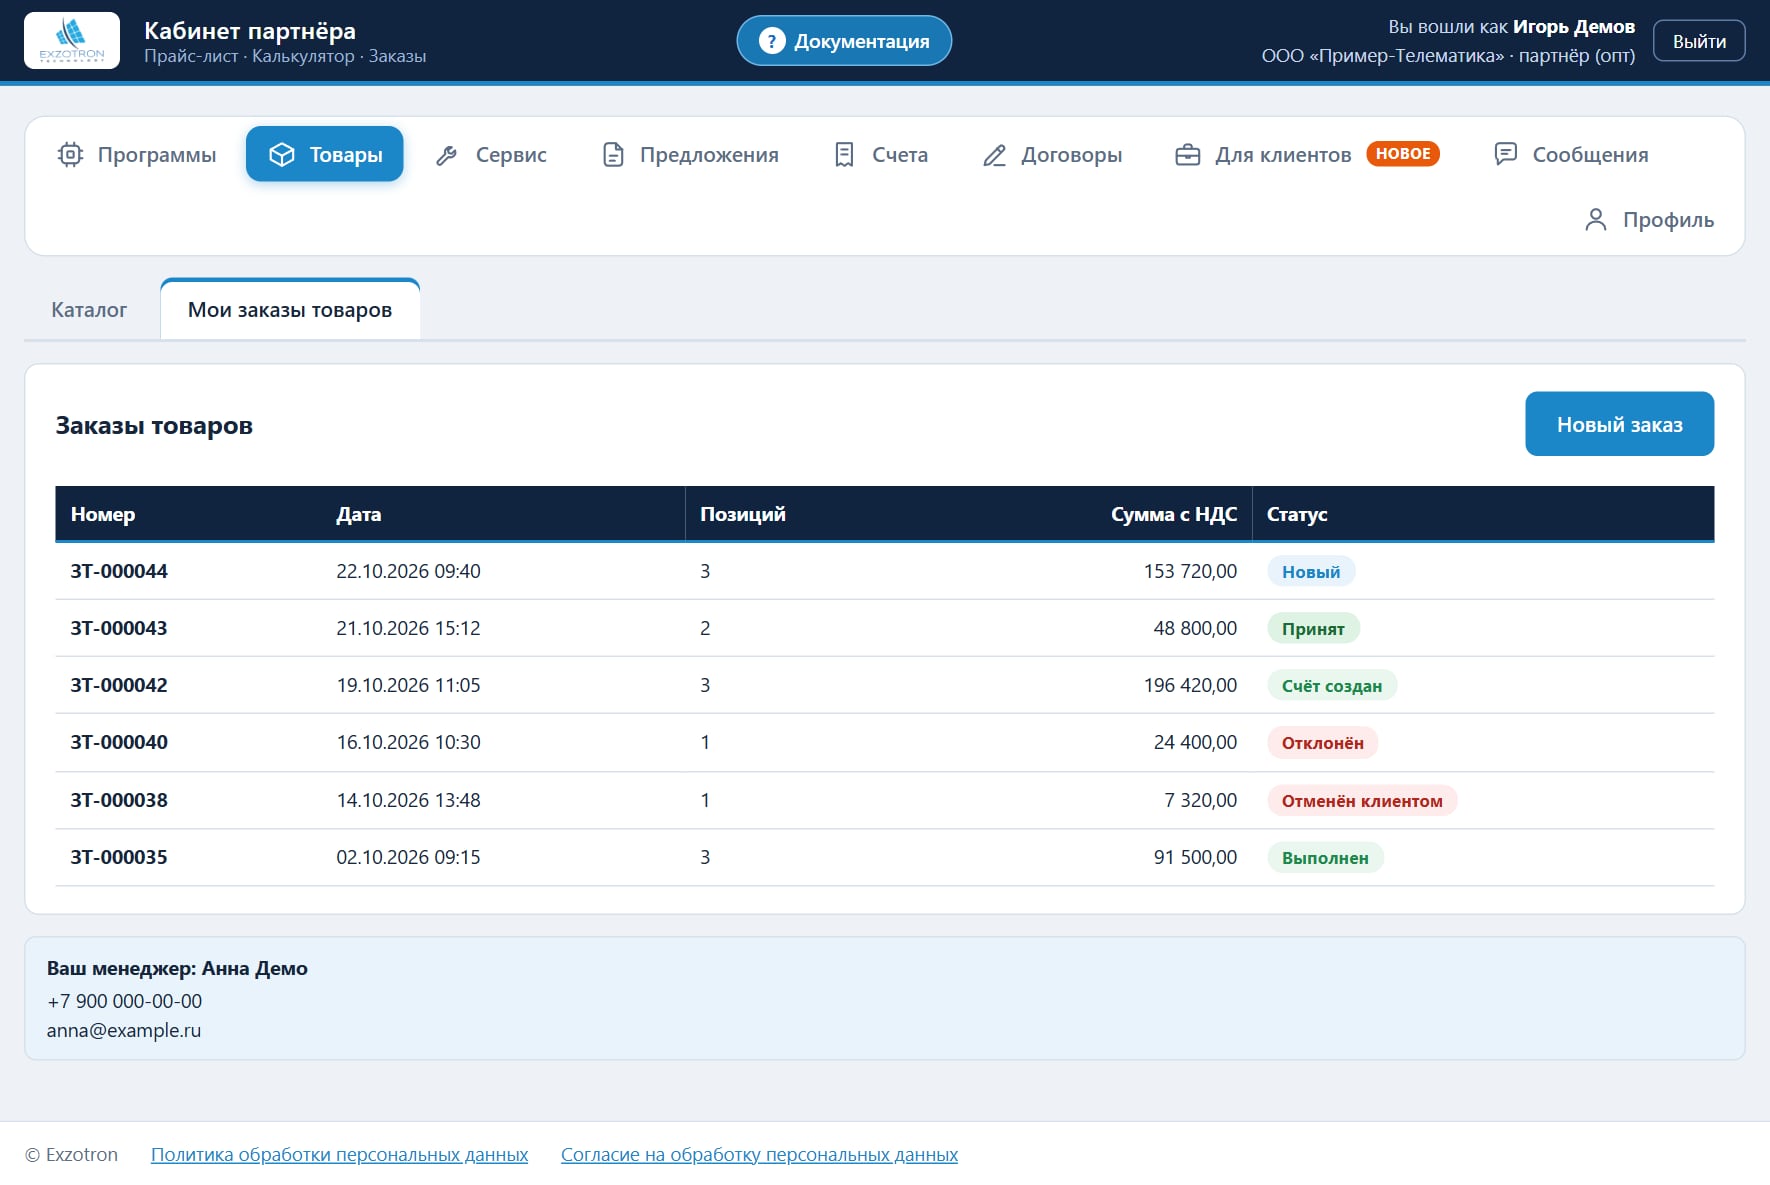Click the Сервис wrench icon
This screenshot has height=1185, width=1770.
(x=447, y=155)
